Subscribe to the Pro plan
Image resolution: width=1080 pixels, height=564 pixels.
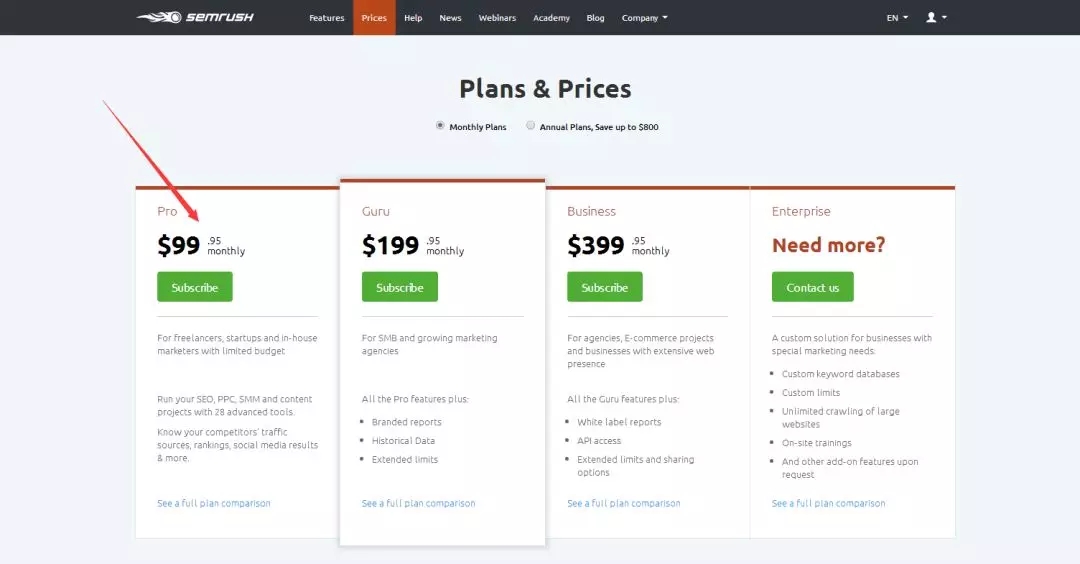point(195,287)
